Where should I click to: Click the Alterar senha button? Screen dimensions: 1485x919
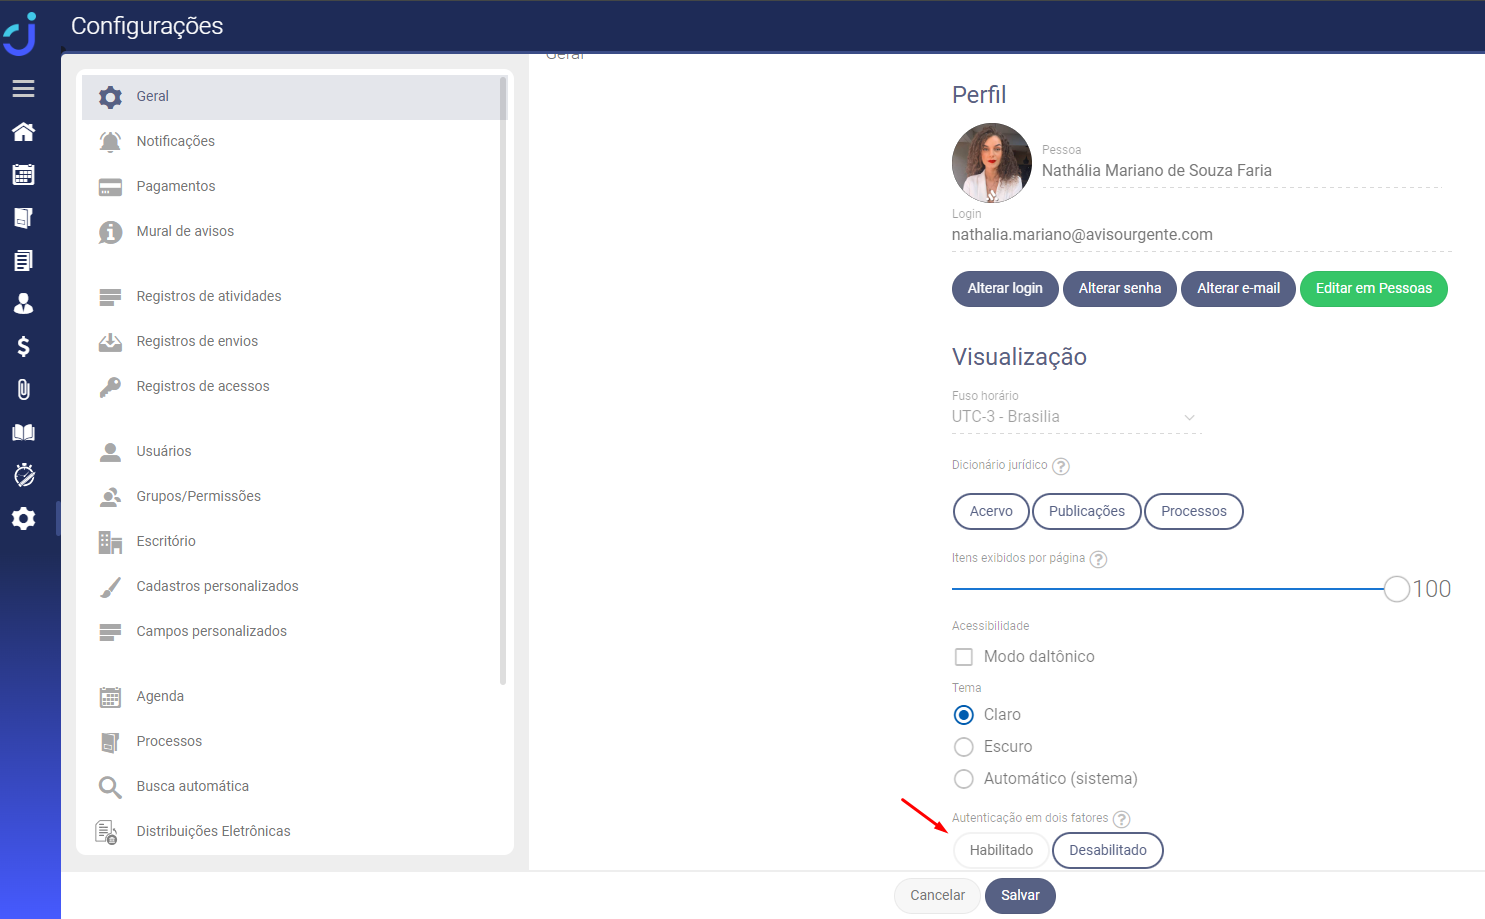click(1119, 288)
